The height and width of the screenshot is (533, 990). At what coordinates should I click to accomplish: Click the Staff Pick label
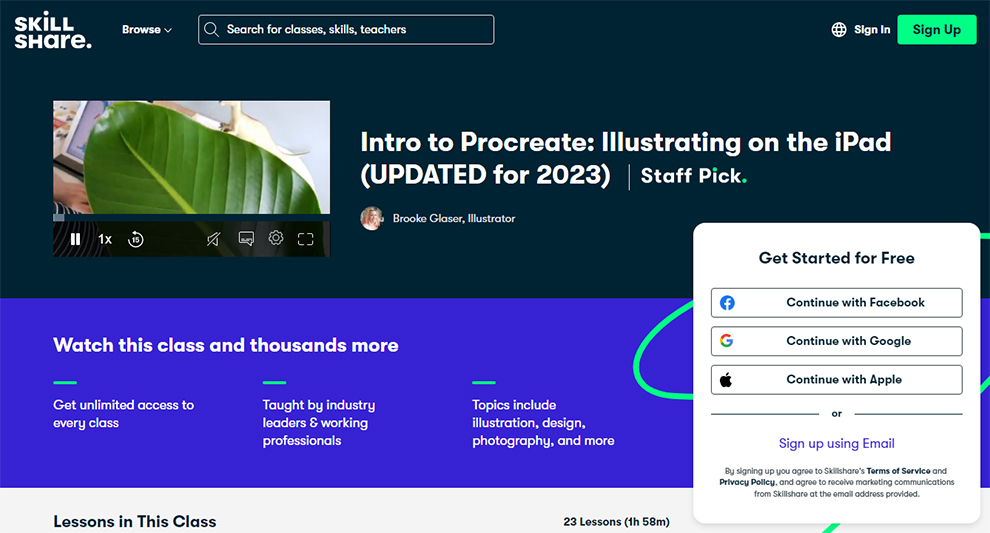(693, 176)
